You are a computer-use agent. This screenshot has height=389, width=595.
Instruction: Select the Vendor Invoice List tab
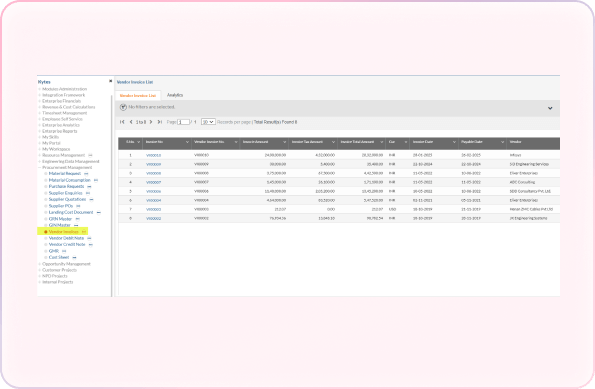[138, 96]
